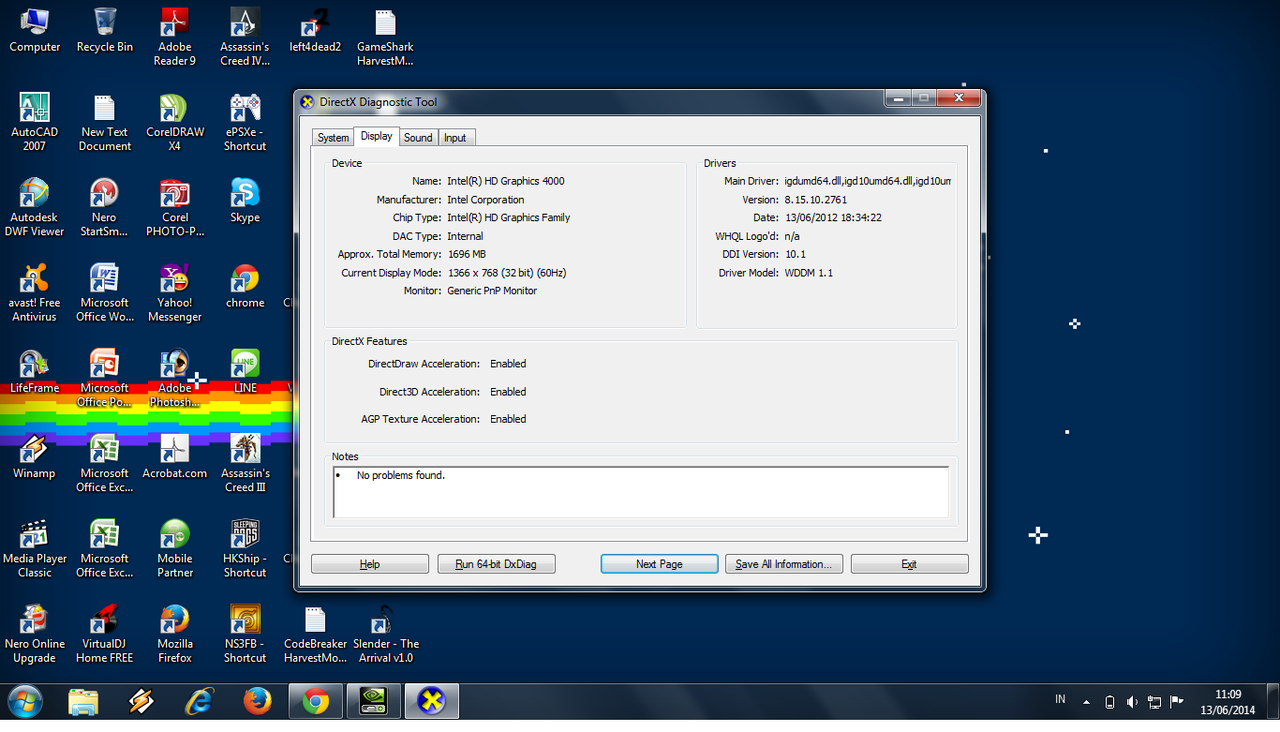This screenshot has height=732, width=1280.
Task: Click Run 64-bit DxDiag button
Action: [x=496, y=564]
